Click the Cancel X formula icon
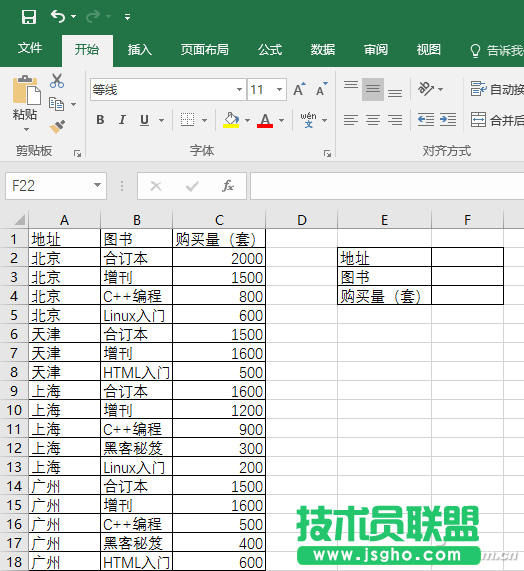Image resolution: width=524 pixels, height=571 pixels. point(156,186)
